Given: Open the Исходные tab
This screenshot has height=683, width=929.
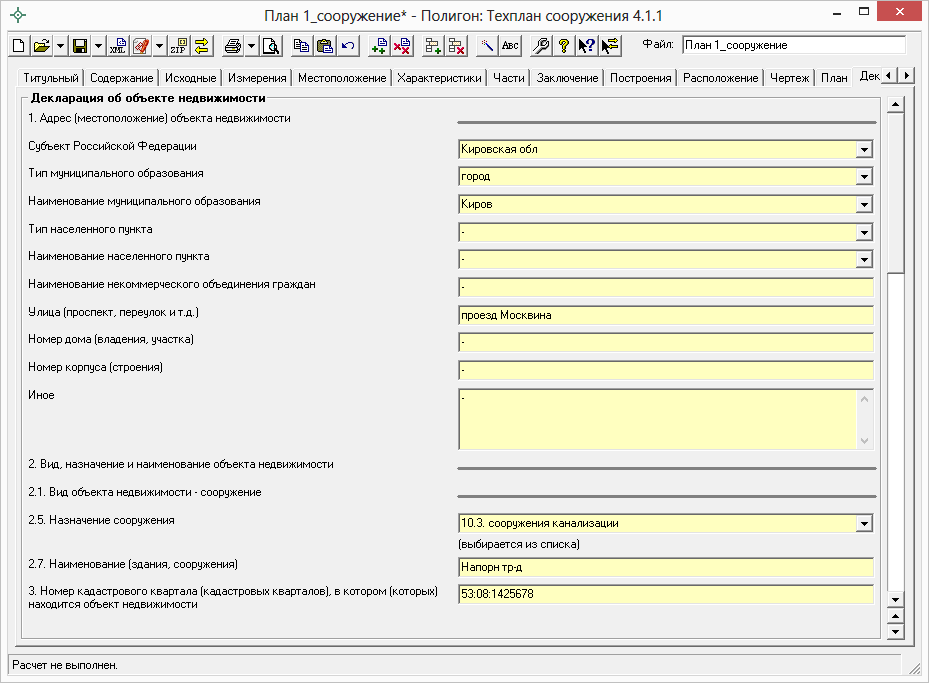Looking at the screenshot, I should (x=190, y=78).
